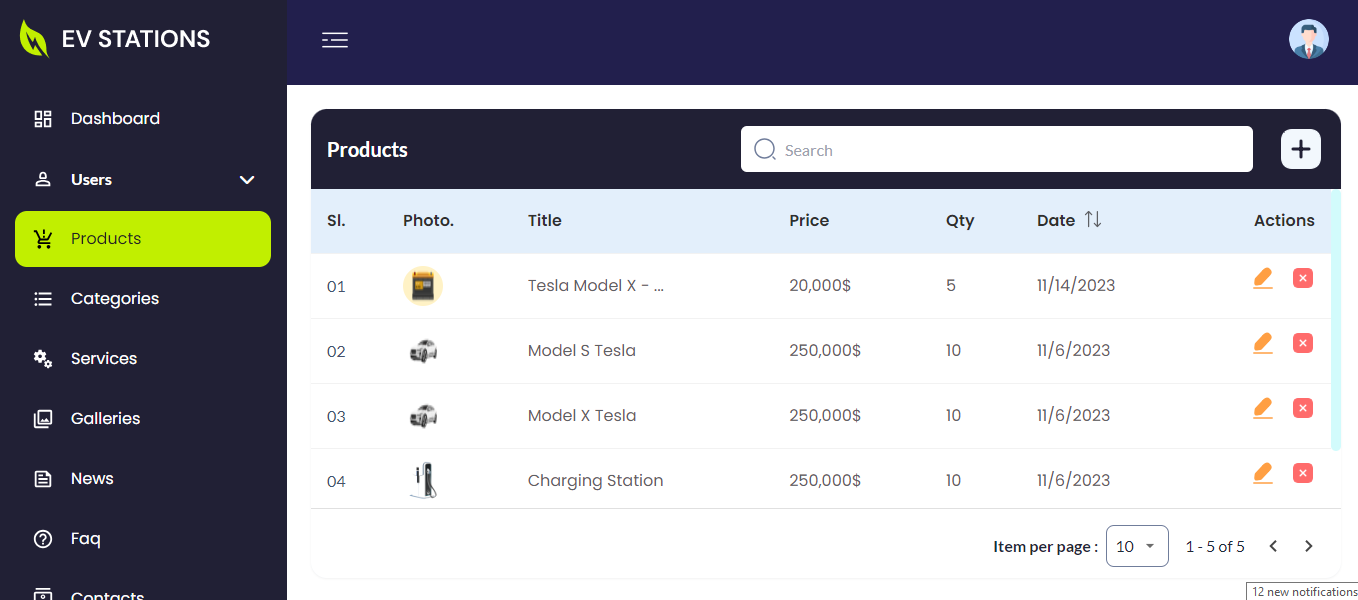Screen dimensions: 1358x600
Task: Delete the Model X Tesla row
Action: 1302,408
